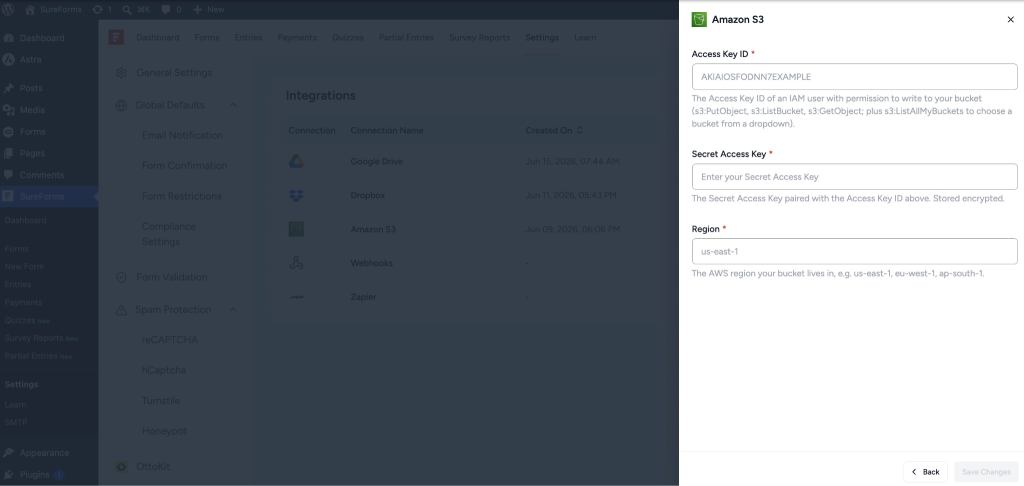Switch to the Survey Reports tab

point(479,37)
